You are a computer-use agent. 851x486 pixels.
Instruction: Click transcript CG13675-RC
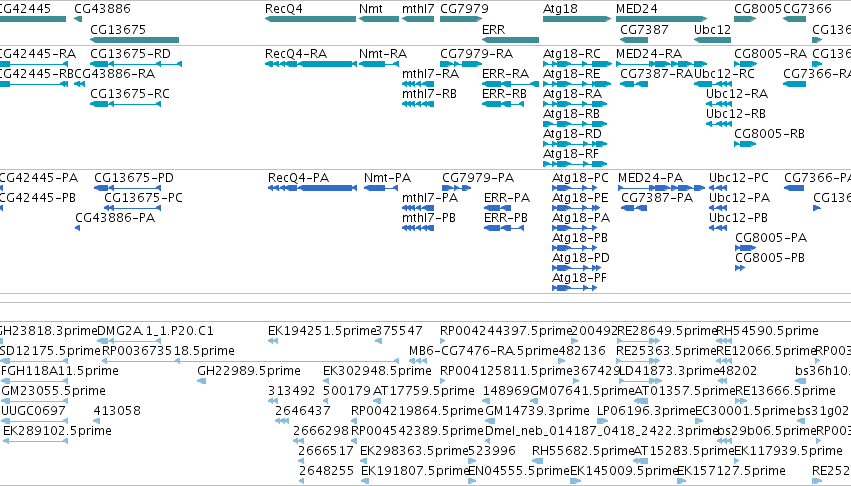point(125,104)
